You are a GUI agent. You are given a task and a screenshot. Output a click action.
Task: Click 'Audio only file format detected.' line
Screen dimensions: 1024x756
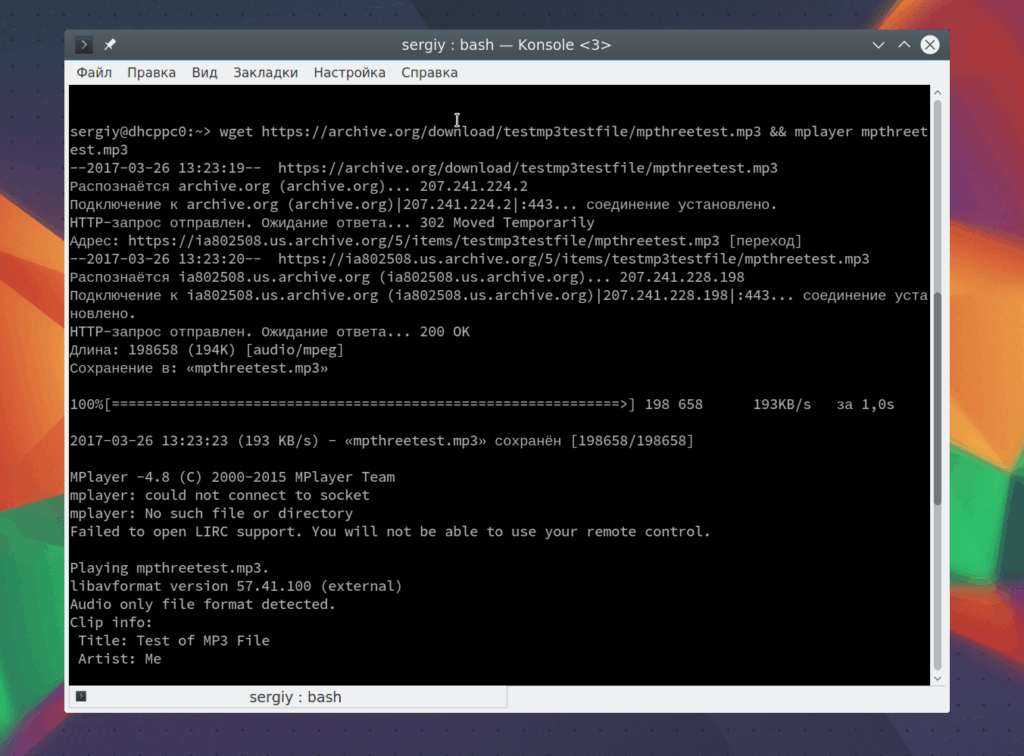[202, 605]
